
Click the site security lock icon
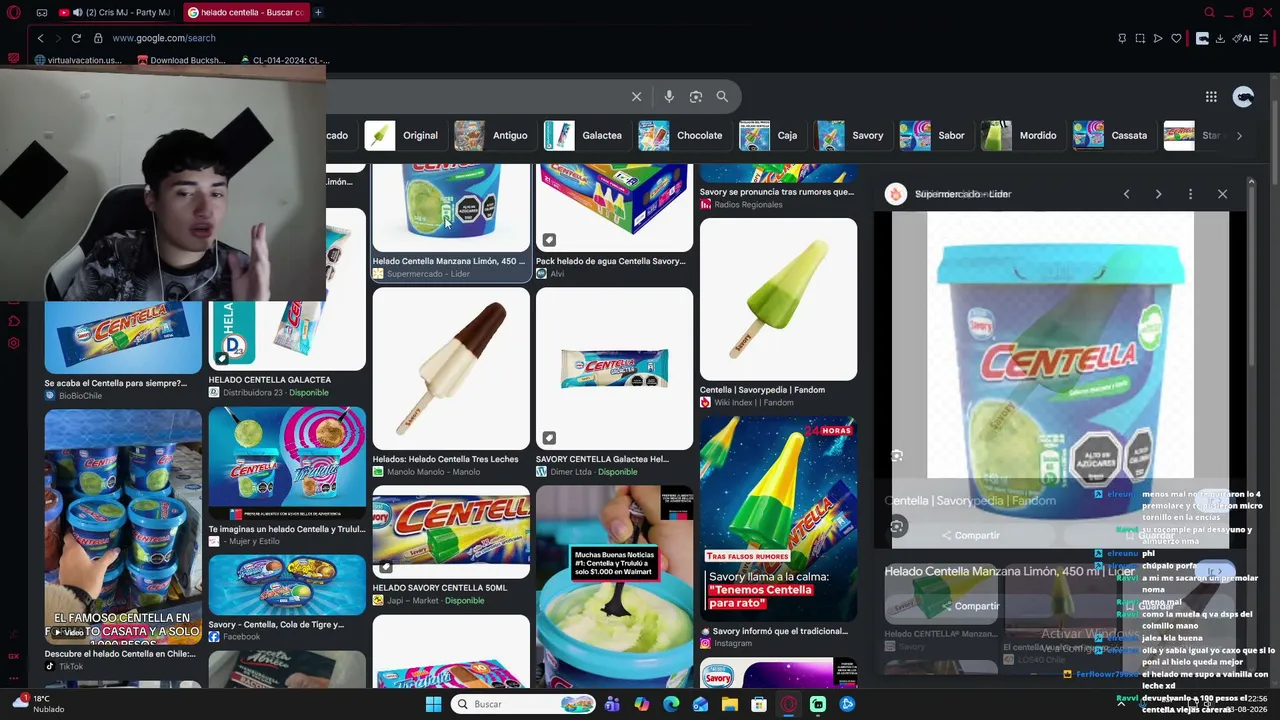98,38
